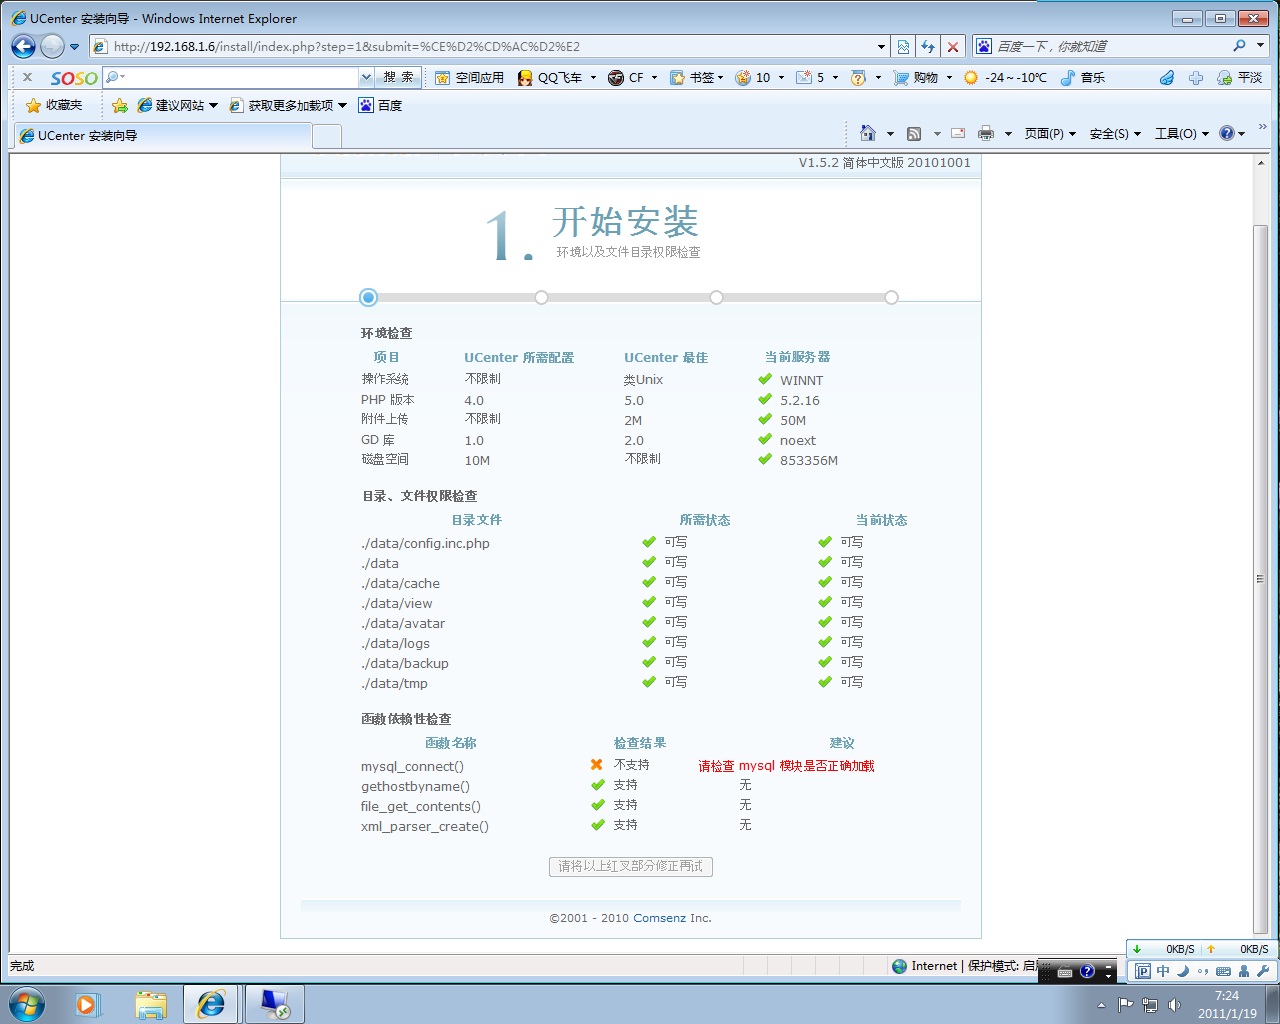The image size is (1280, 1024).
Task: Open the IME soft keyboard icon
Action: (1223, 971)
